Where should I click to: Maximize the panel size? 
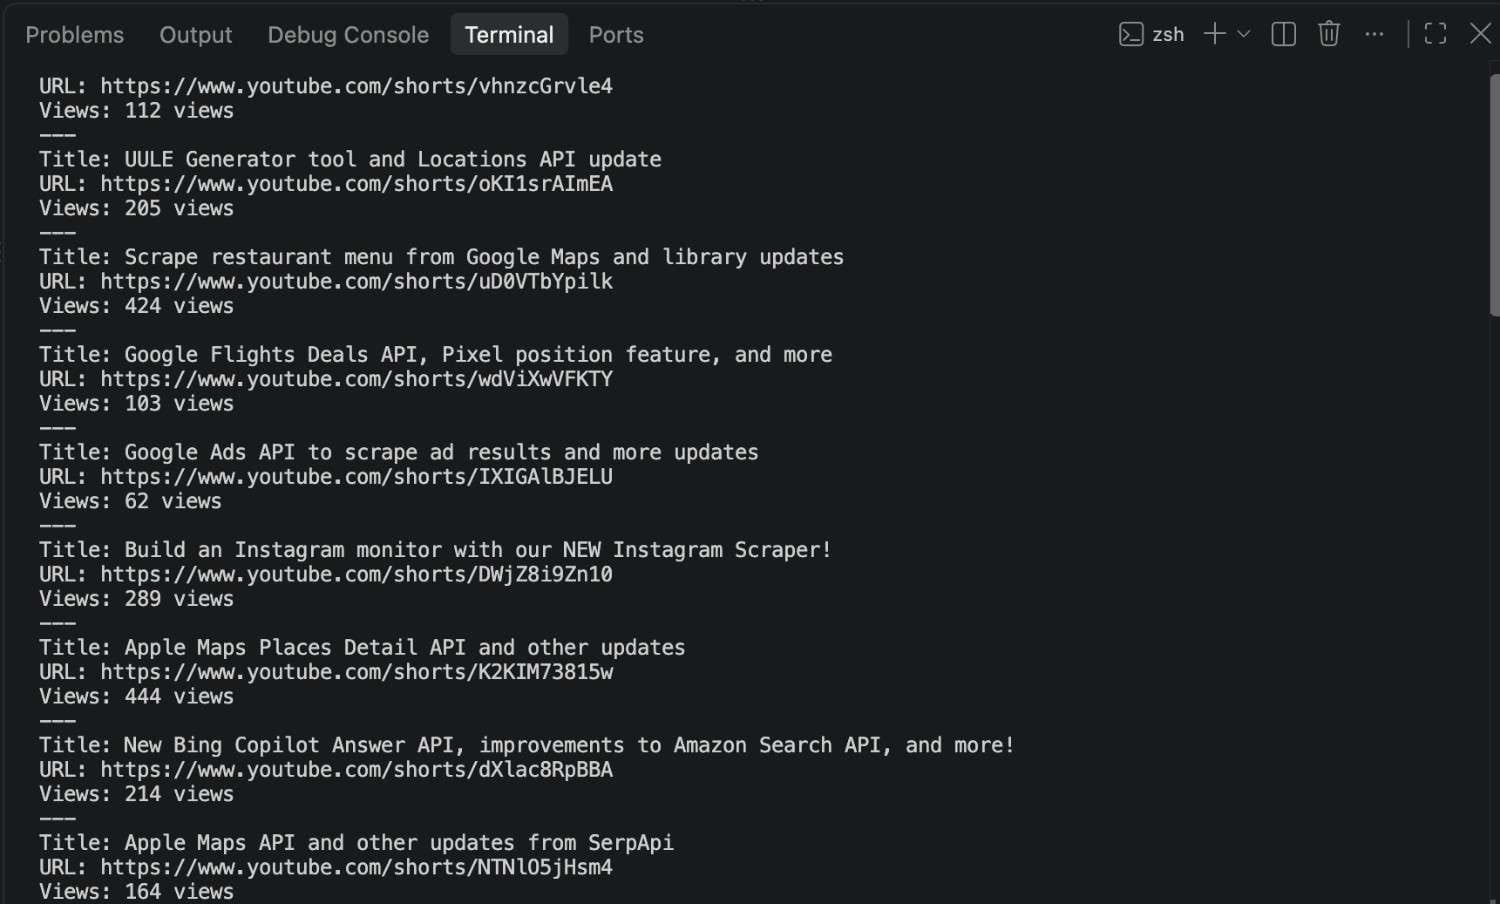click(x=1435, y=34)
